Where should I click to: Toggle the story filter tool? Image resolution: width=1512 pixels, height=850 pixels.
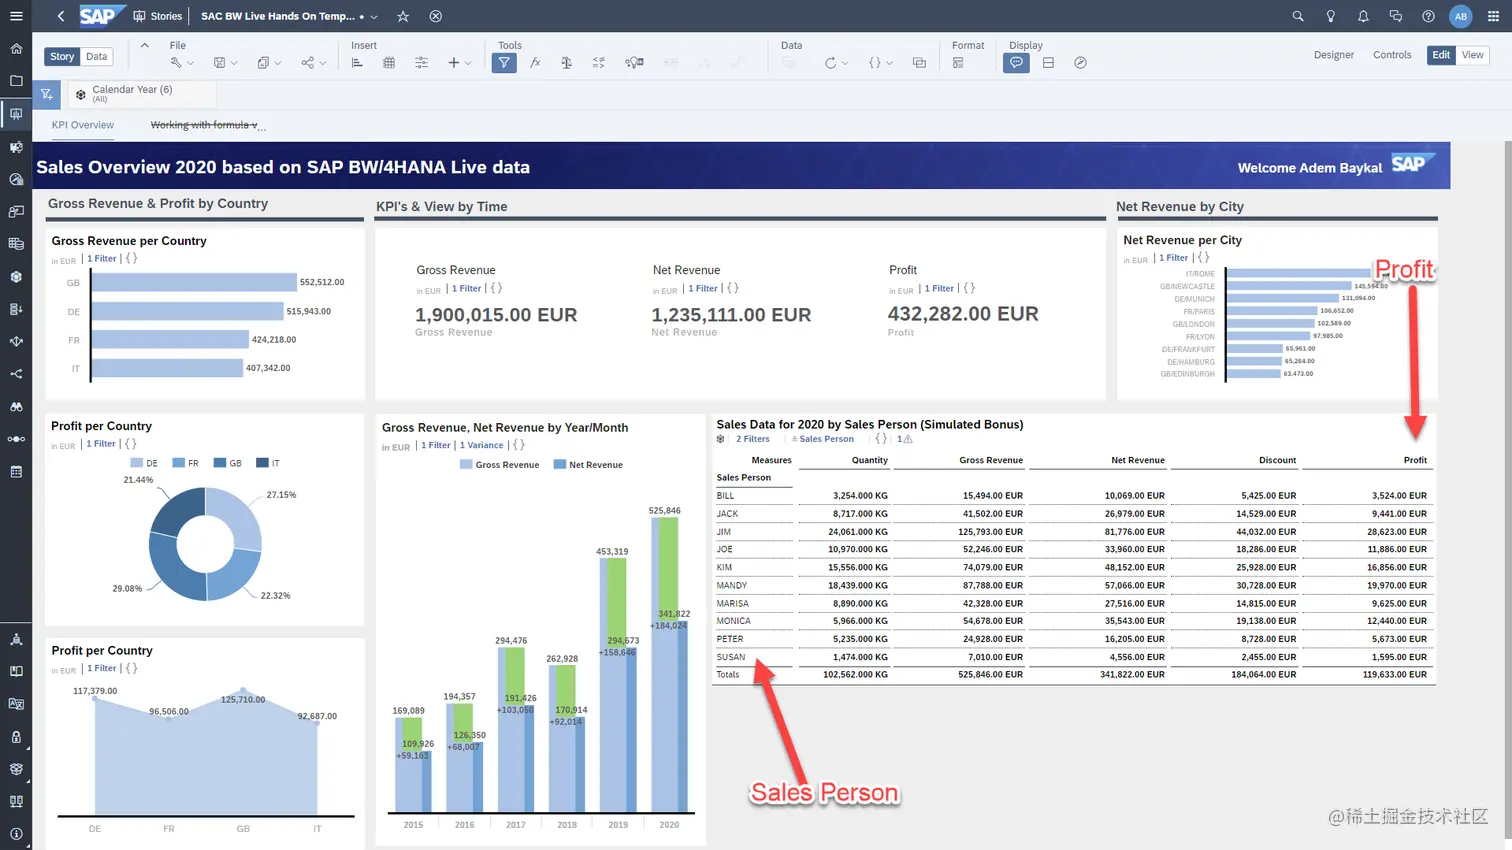tap(504, 62)
